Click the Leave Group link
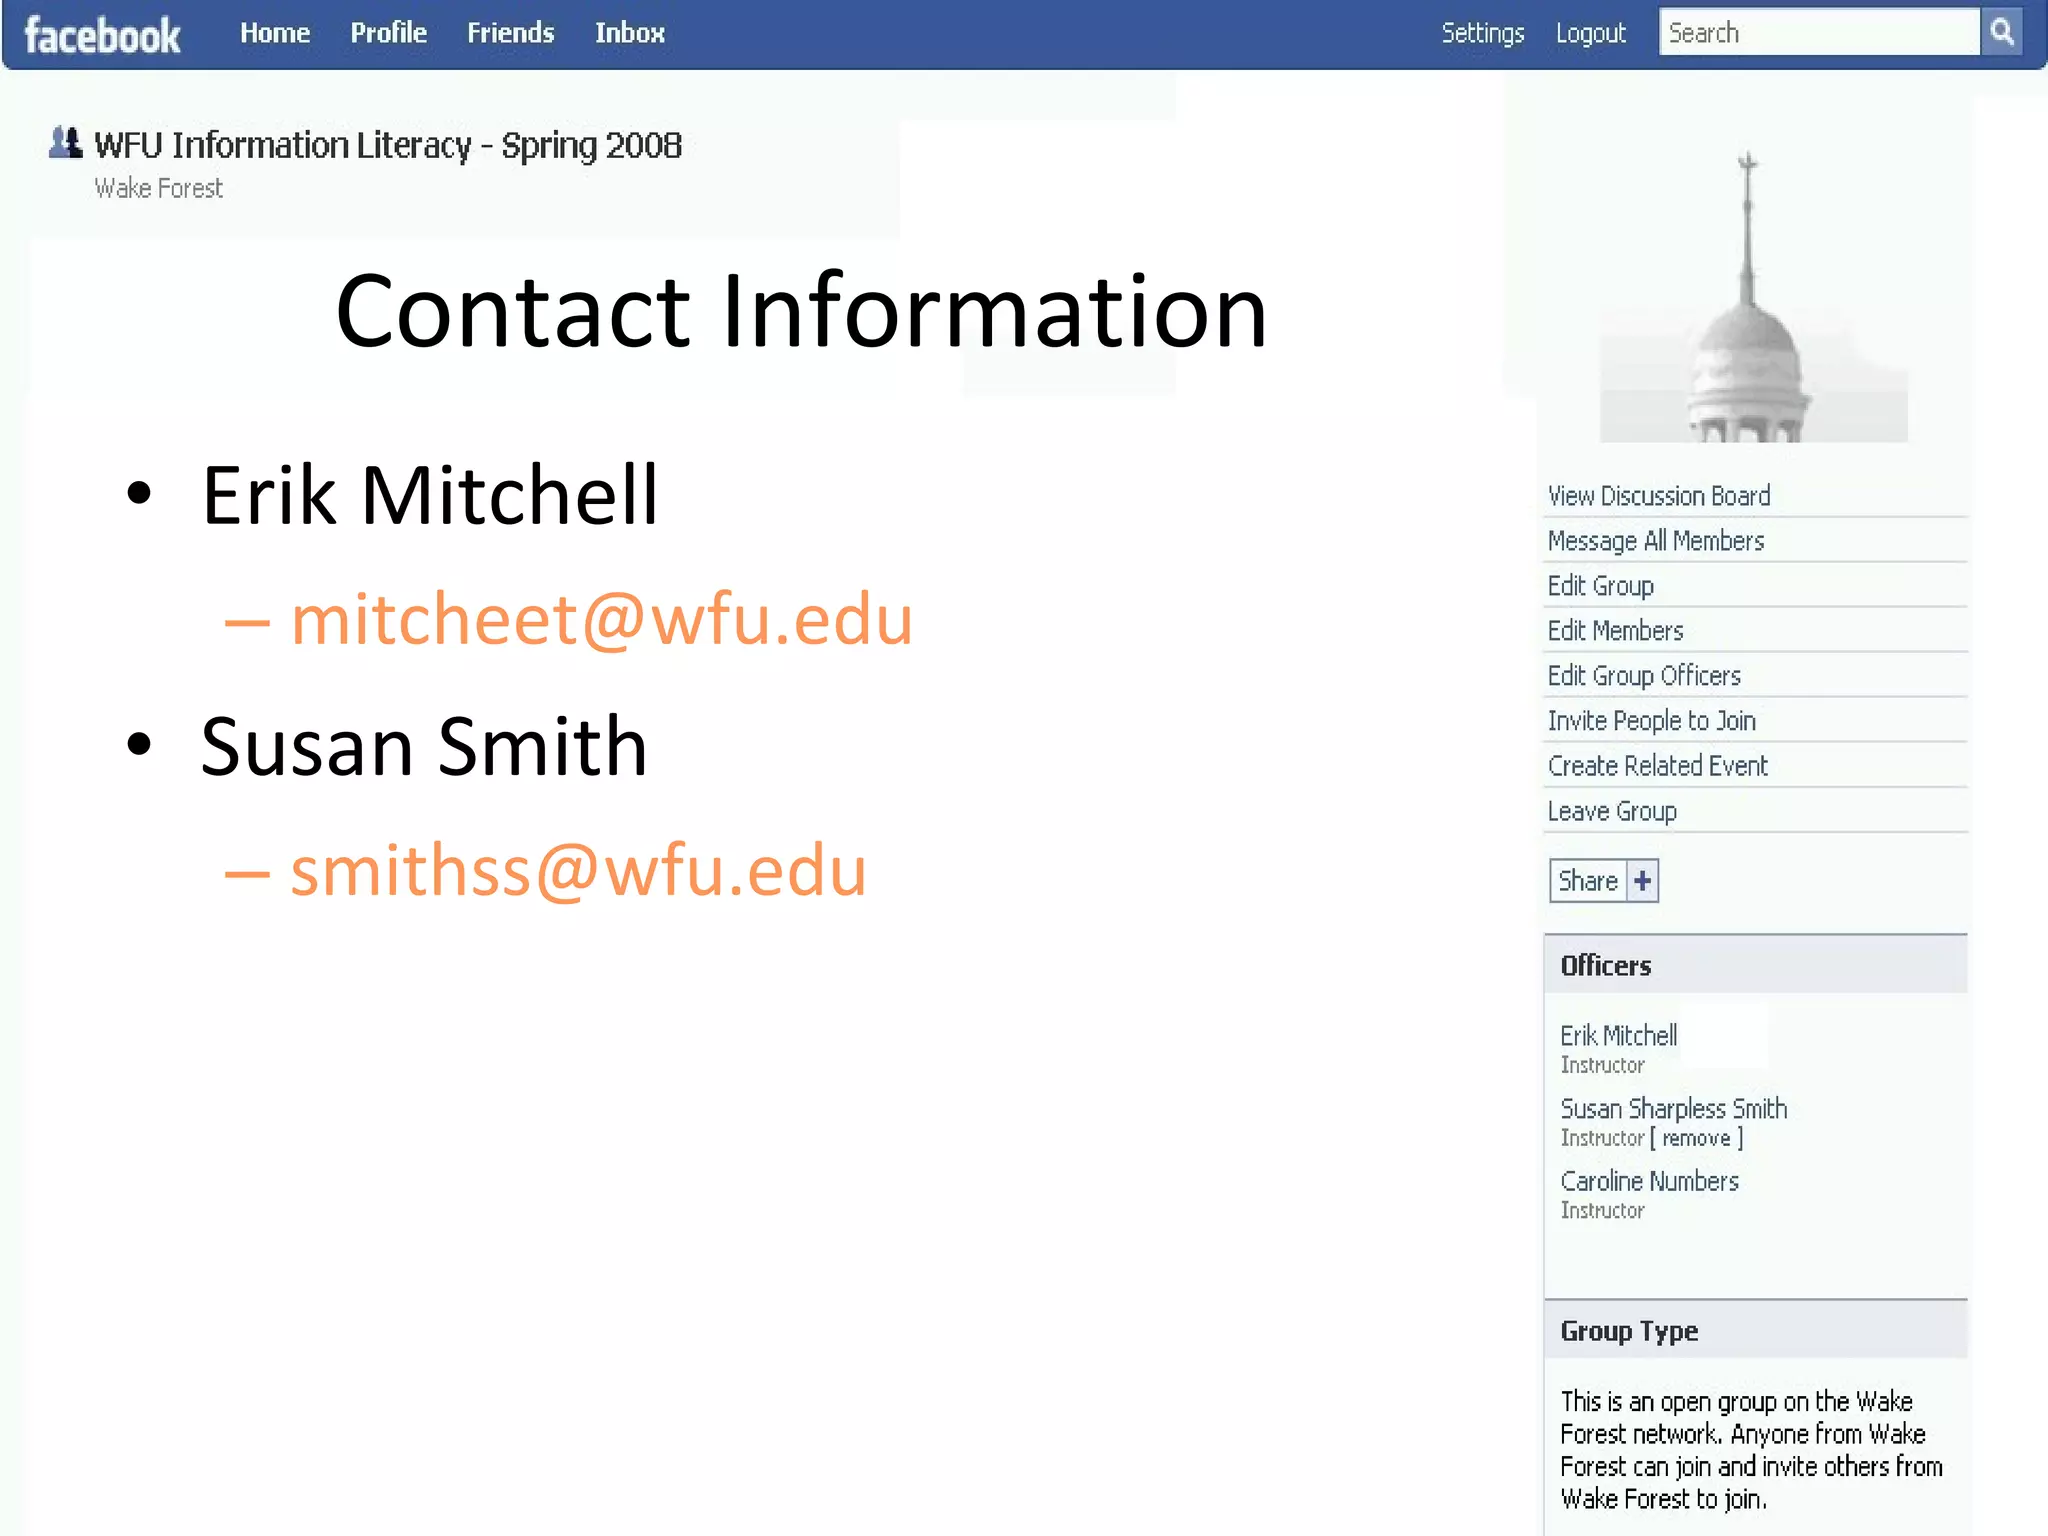Viewport: 2048px width, 1536px height. 1611,811
